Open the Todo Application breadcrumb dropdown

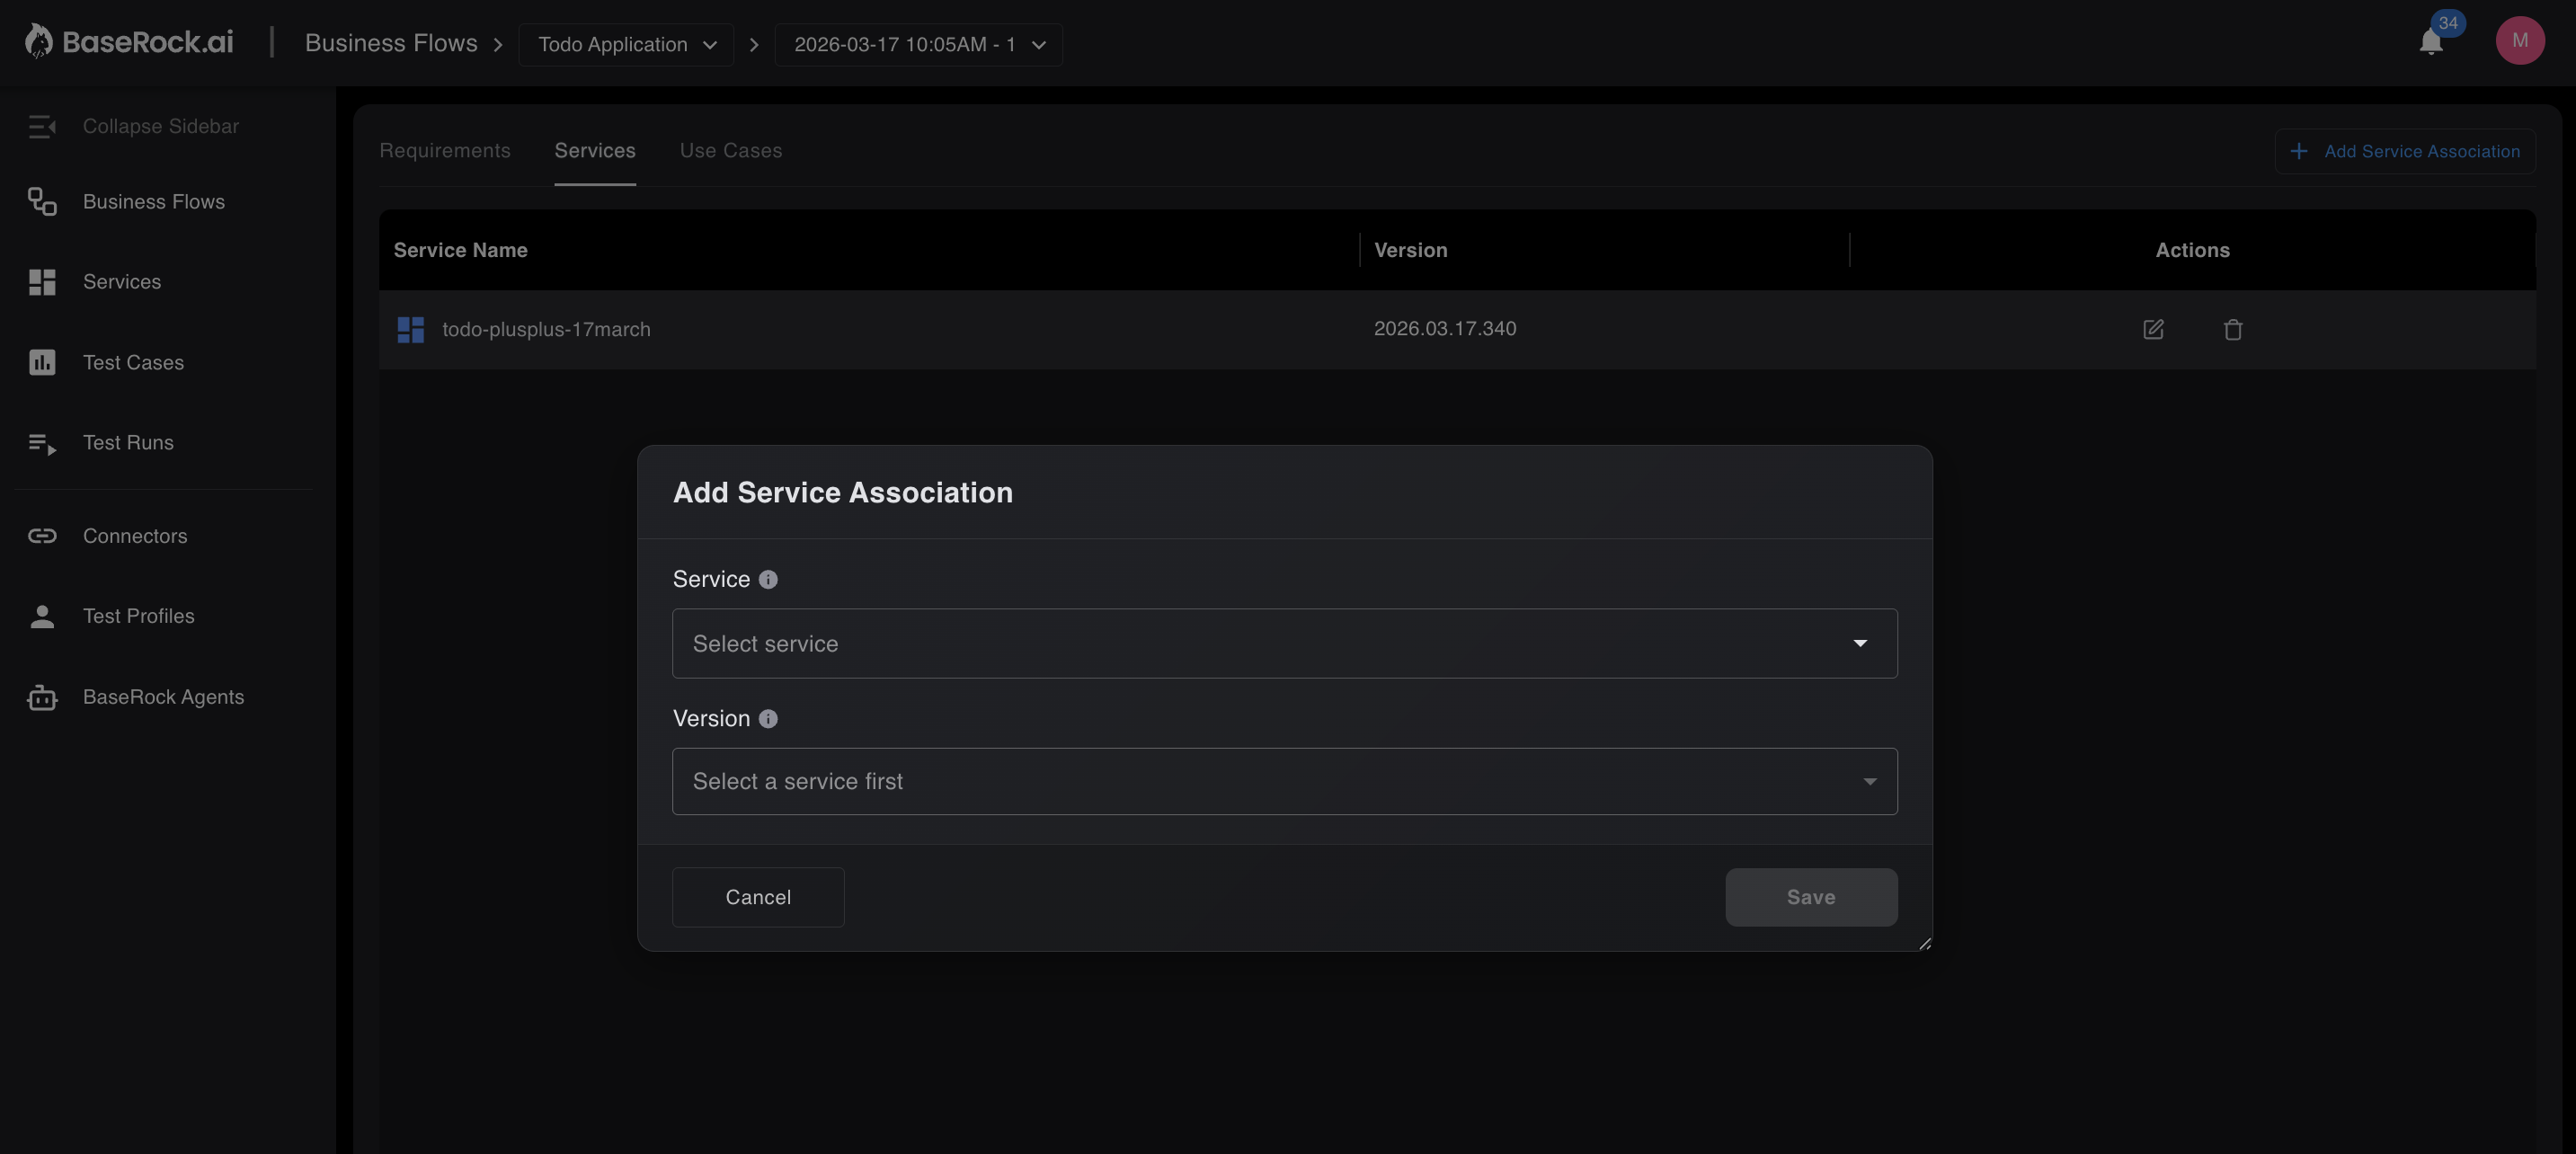626,45
